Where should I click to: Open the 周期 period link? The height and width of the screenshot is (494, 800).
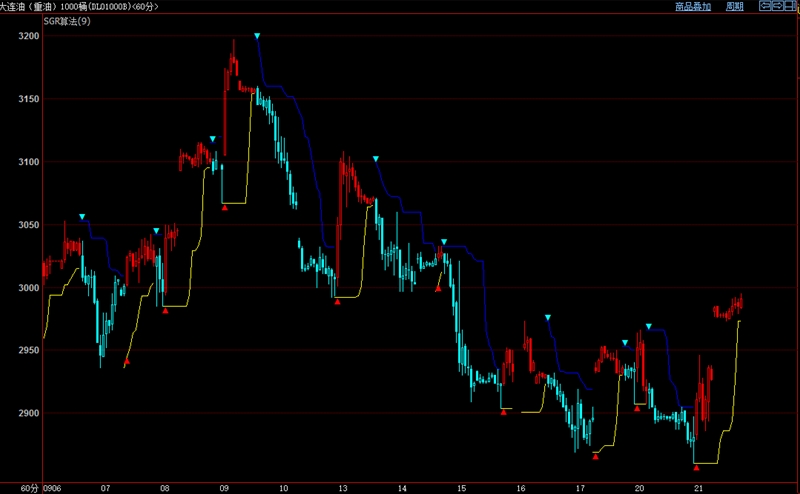[x=735, y=6]
